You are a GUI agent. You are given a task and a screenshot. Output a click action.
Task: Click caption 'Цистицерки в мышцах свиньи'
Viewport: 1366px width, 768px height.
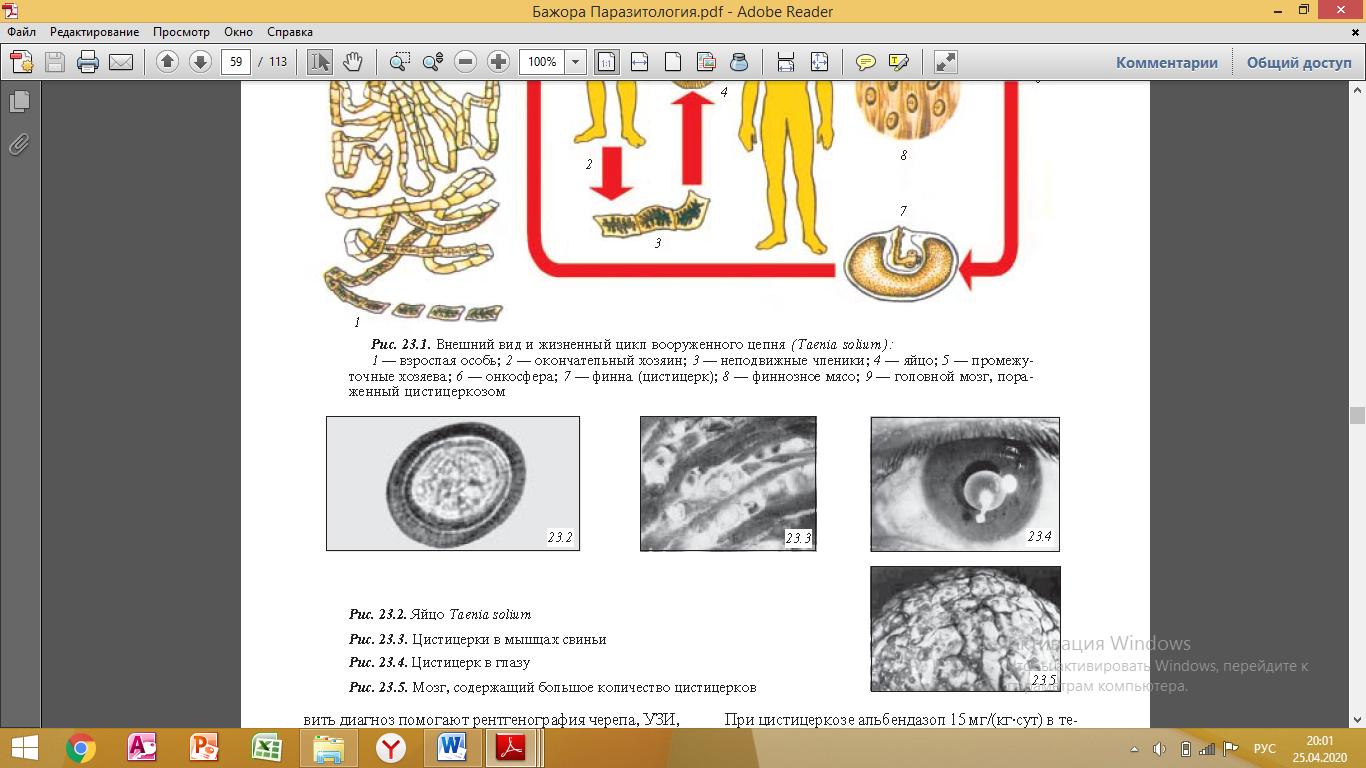click(x=509, y=639)
